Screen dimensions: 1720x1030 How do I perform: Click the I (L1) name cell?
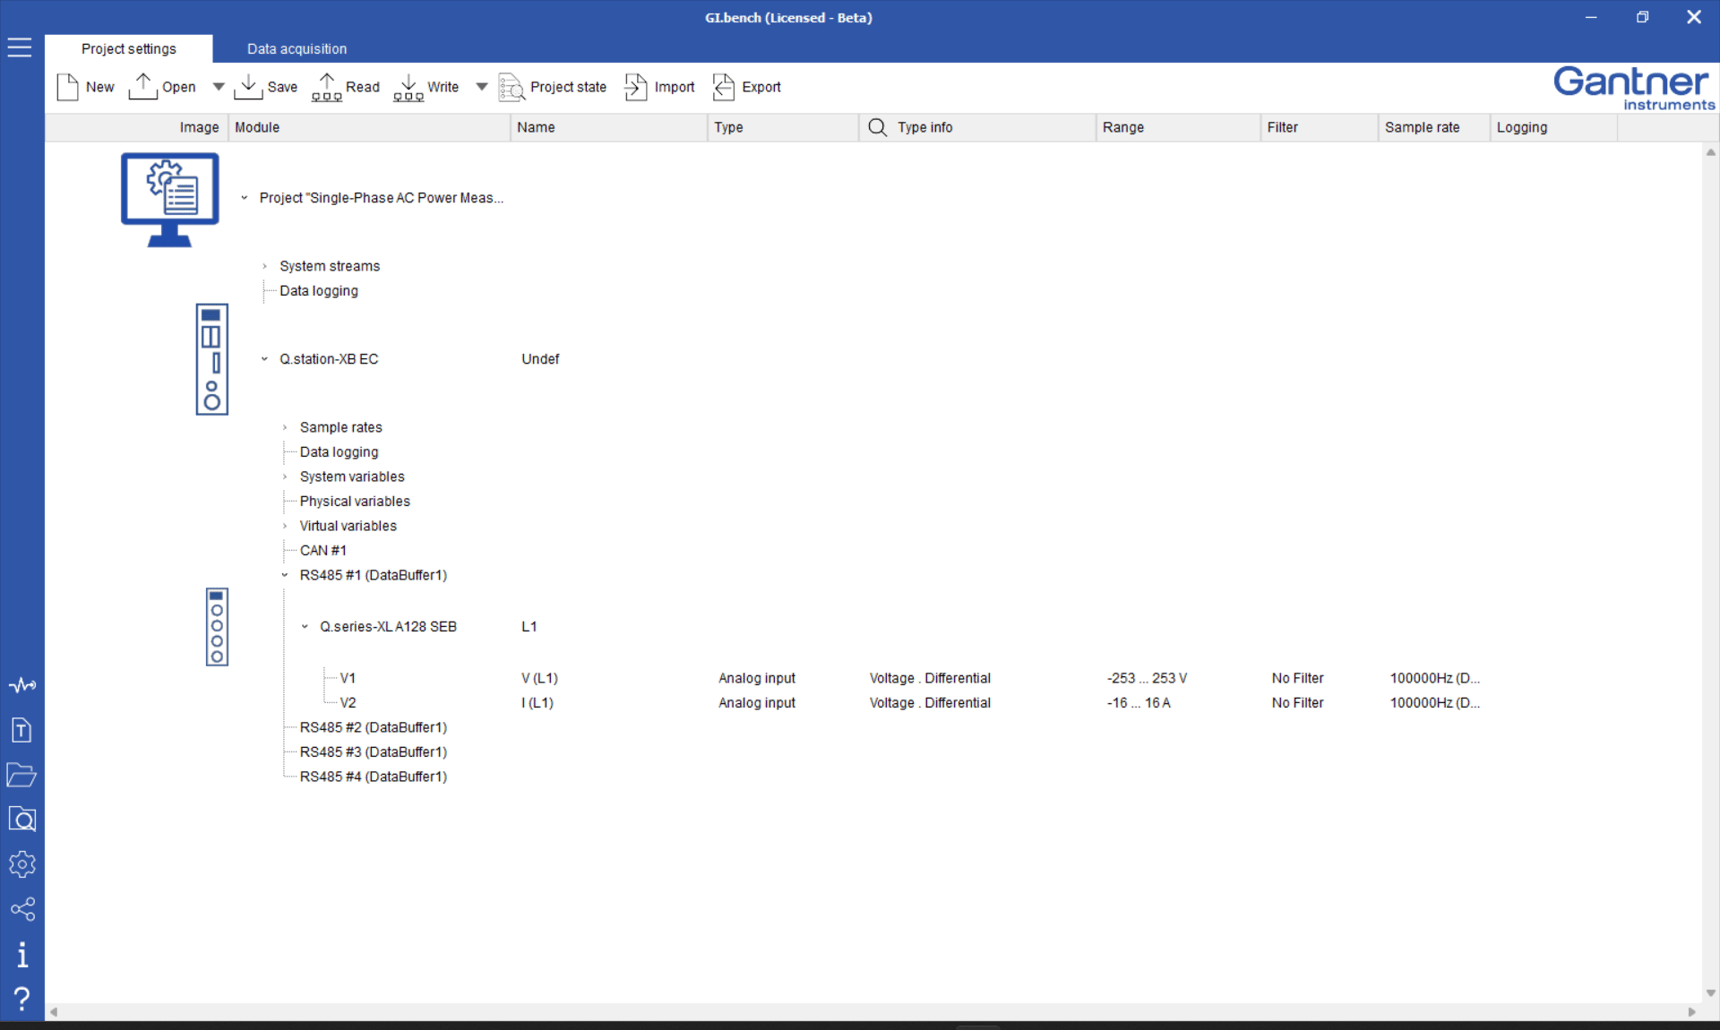point(538,703)
